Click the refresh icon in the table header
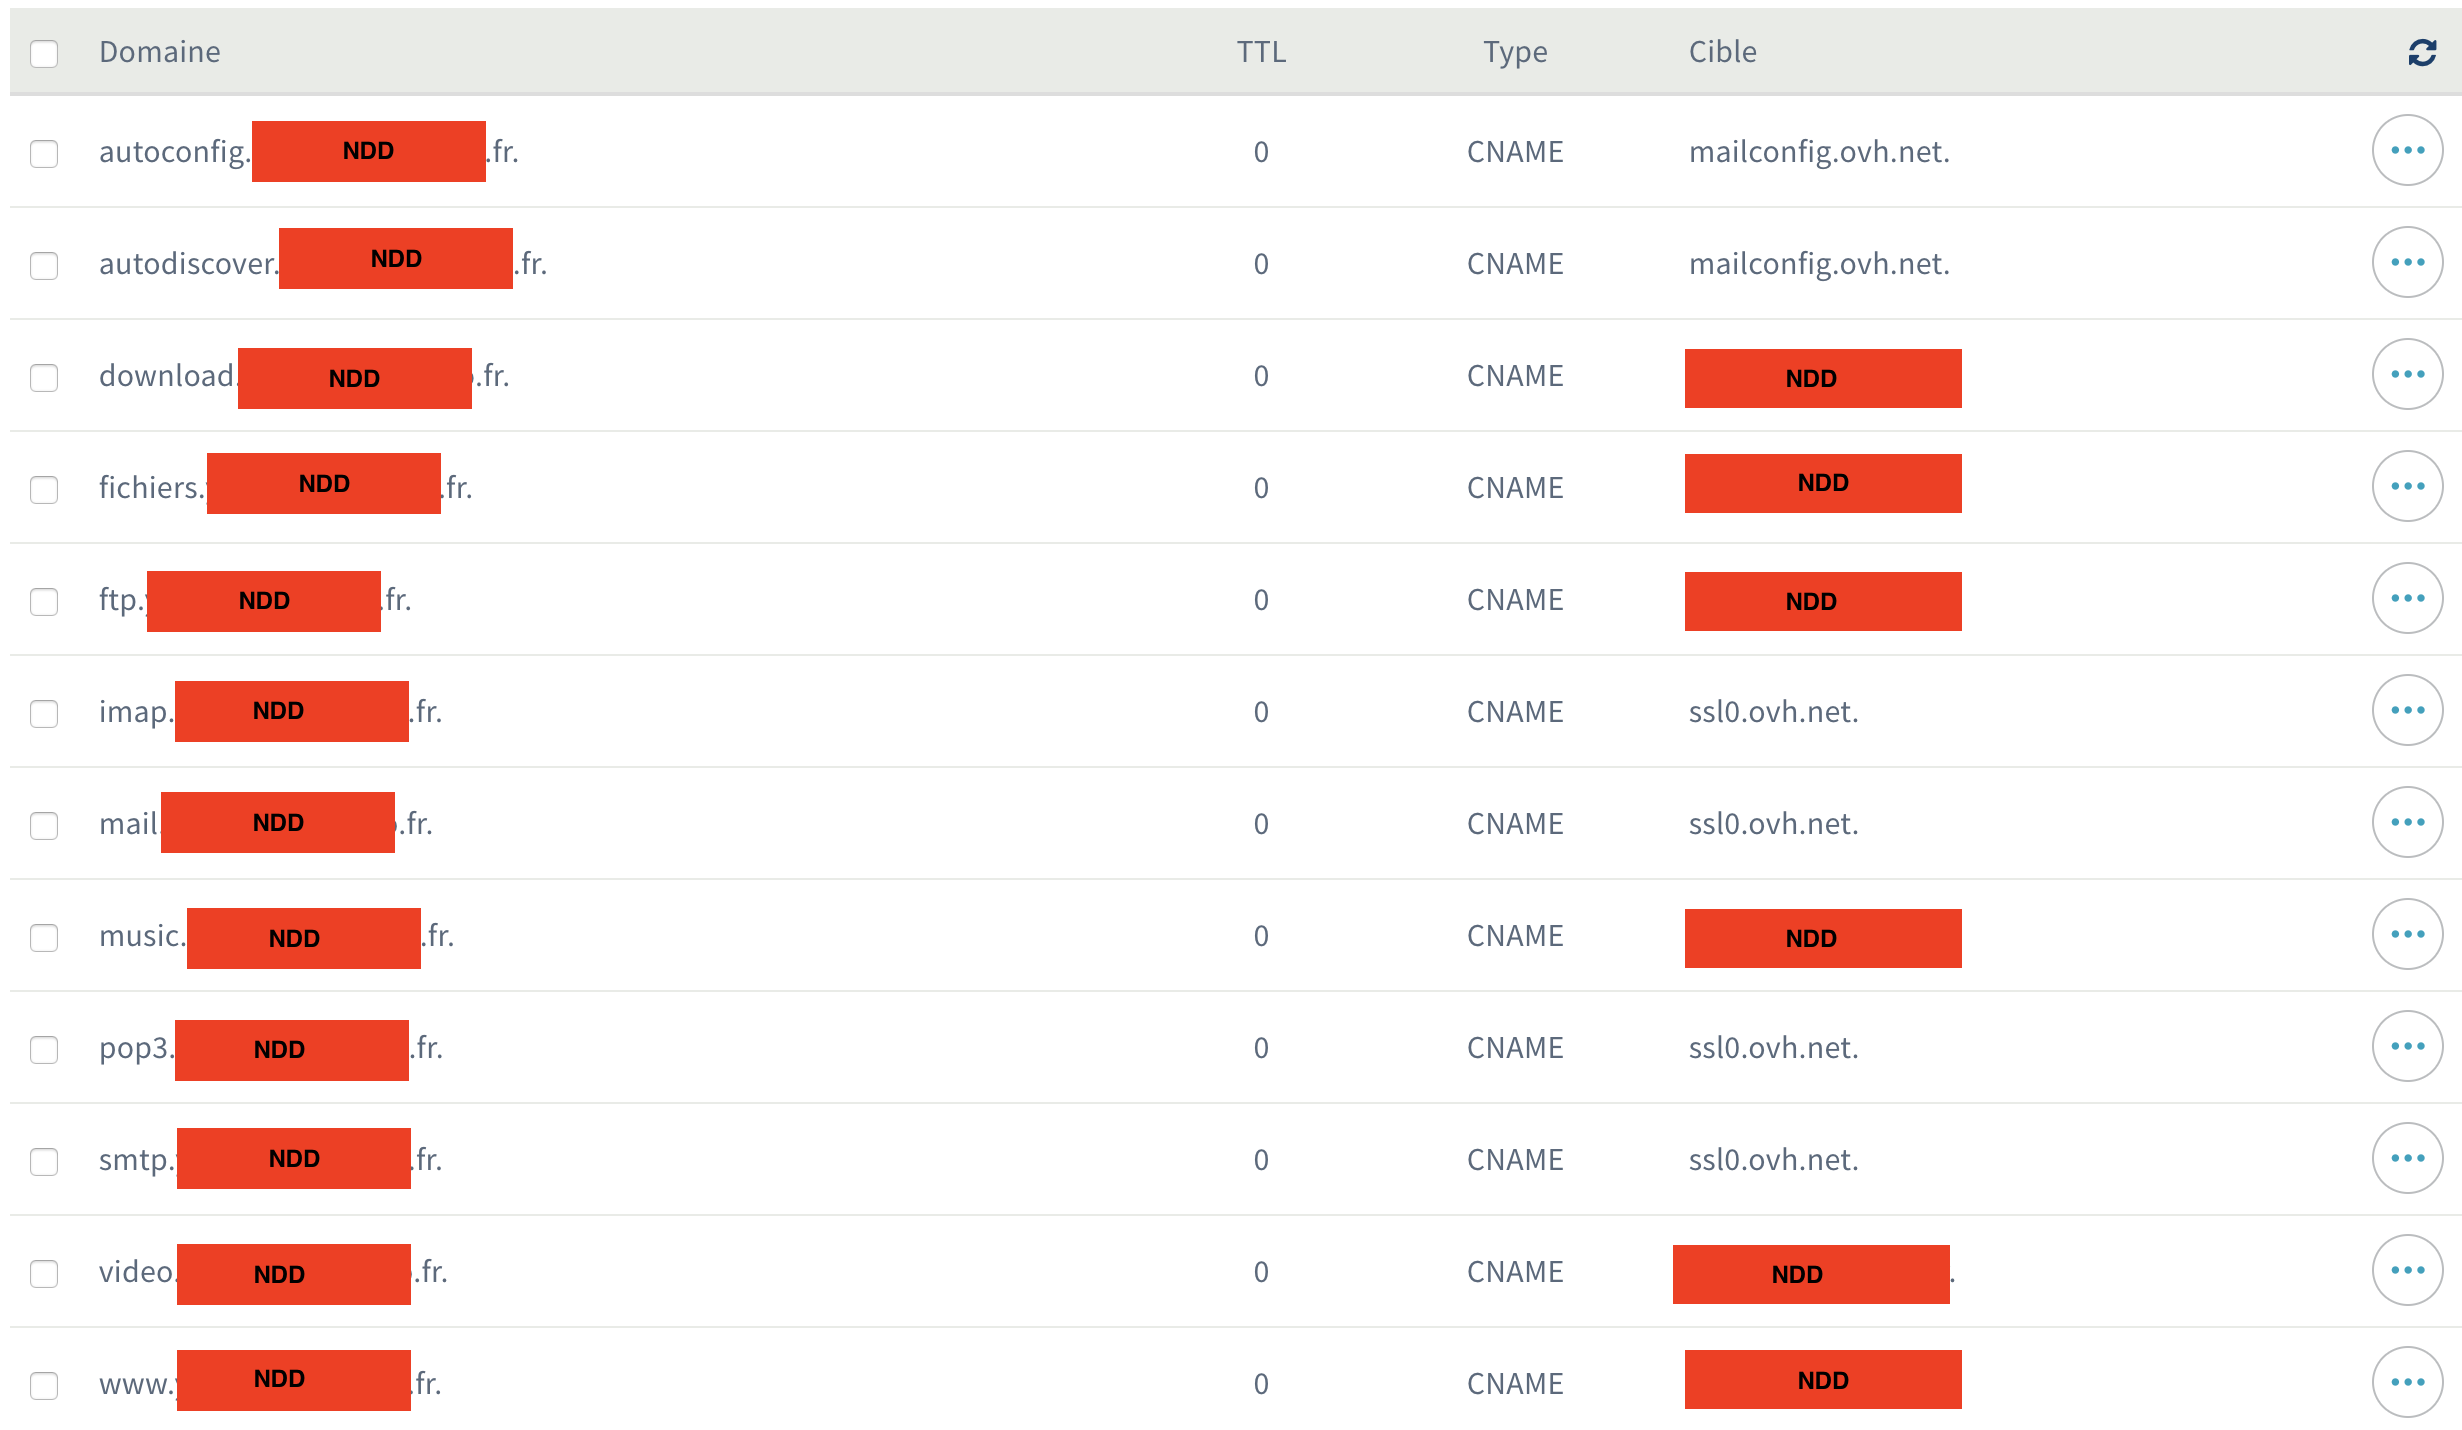Screen dimensions: 2462x1430 (2421, 52)
